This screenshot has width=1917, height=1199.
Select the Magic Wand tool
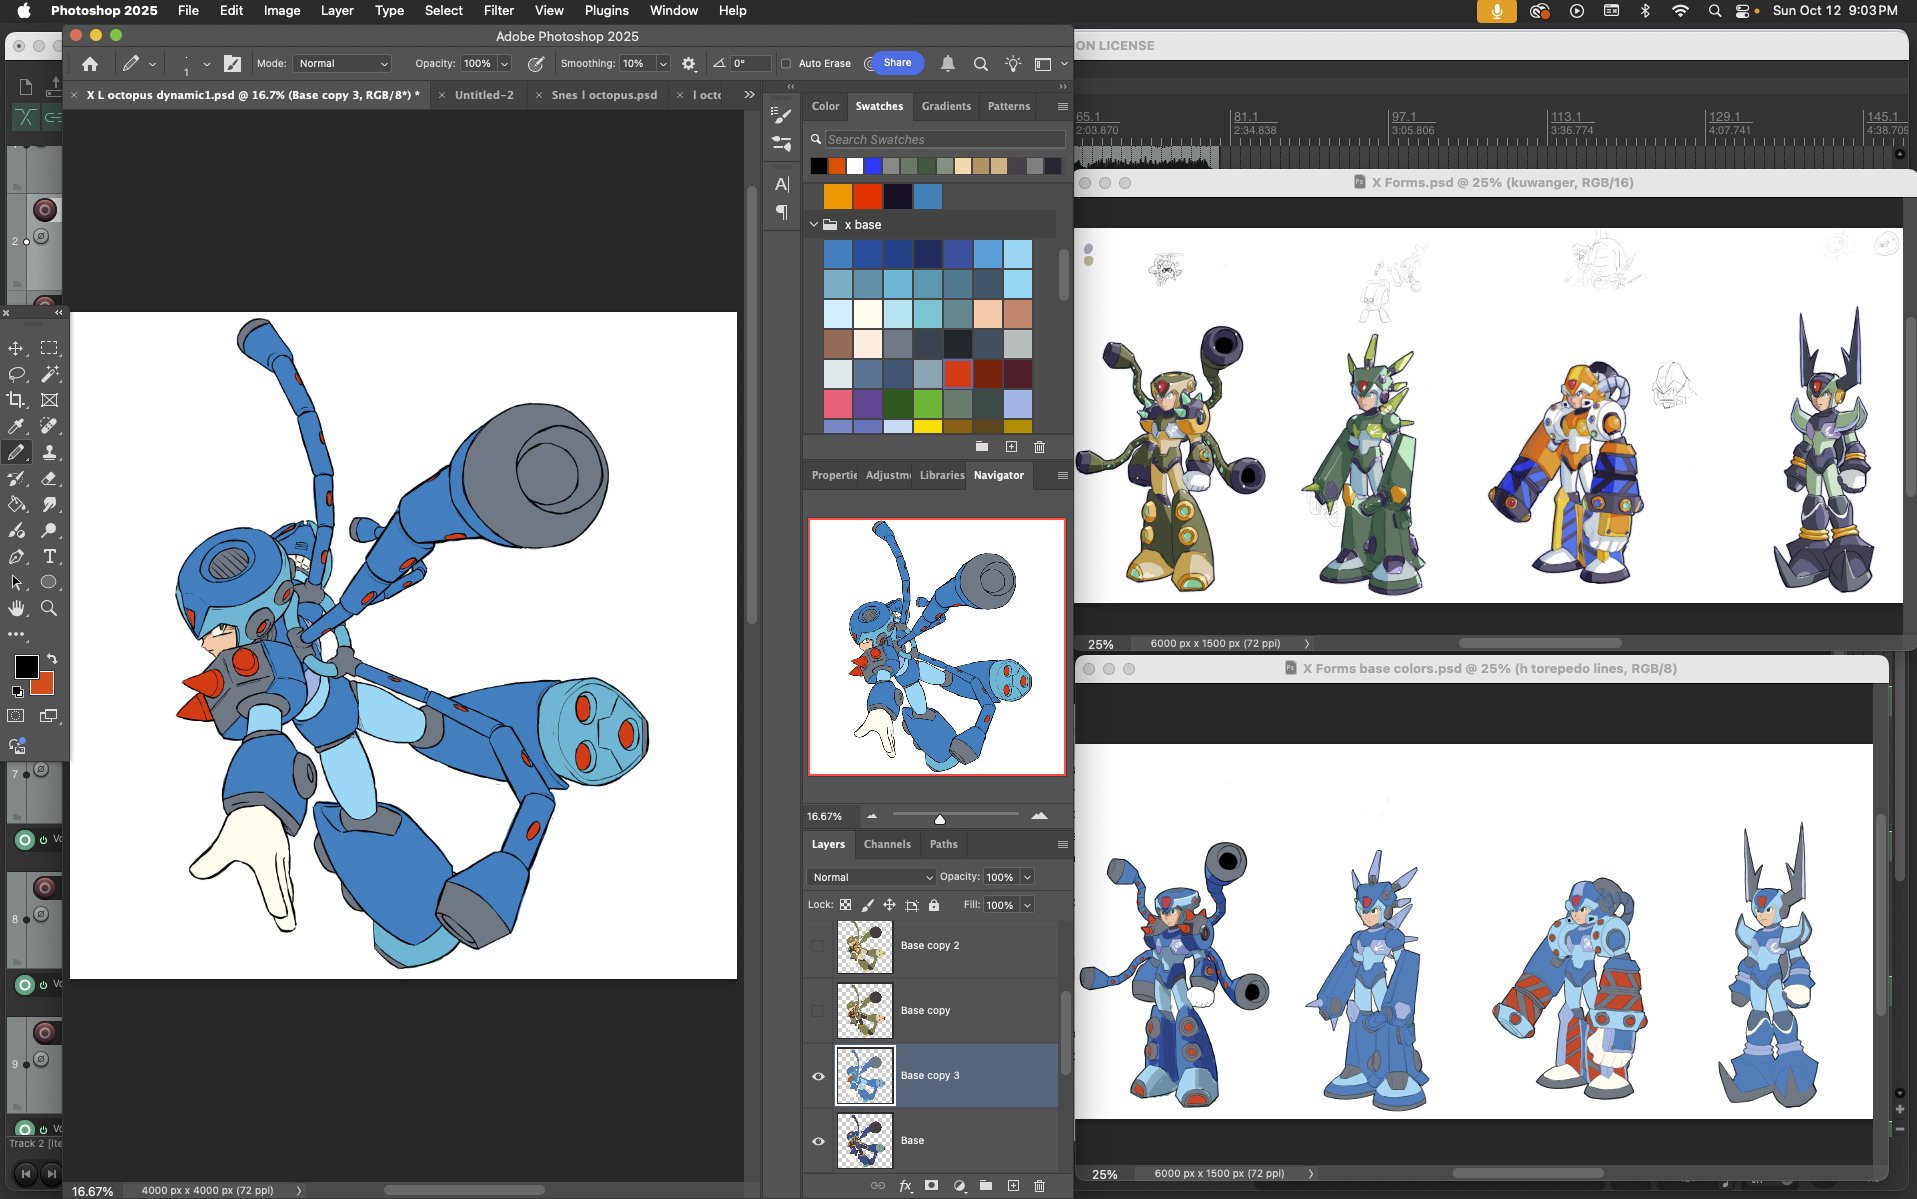pyautogui.click(x=49, y=374)
